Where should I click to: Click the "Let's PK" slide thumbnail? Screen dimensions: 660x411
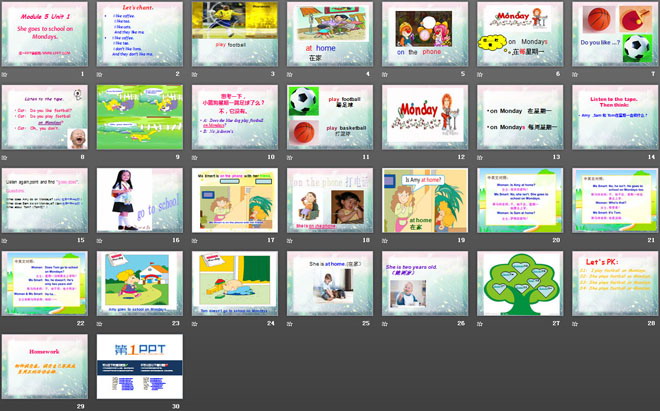[614, 283]
